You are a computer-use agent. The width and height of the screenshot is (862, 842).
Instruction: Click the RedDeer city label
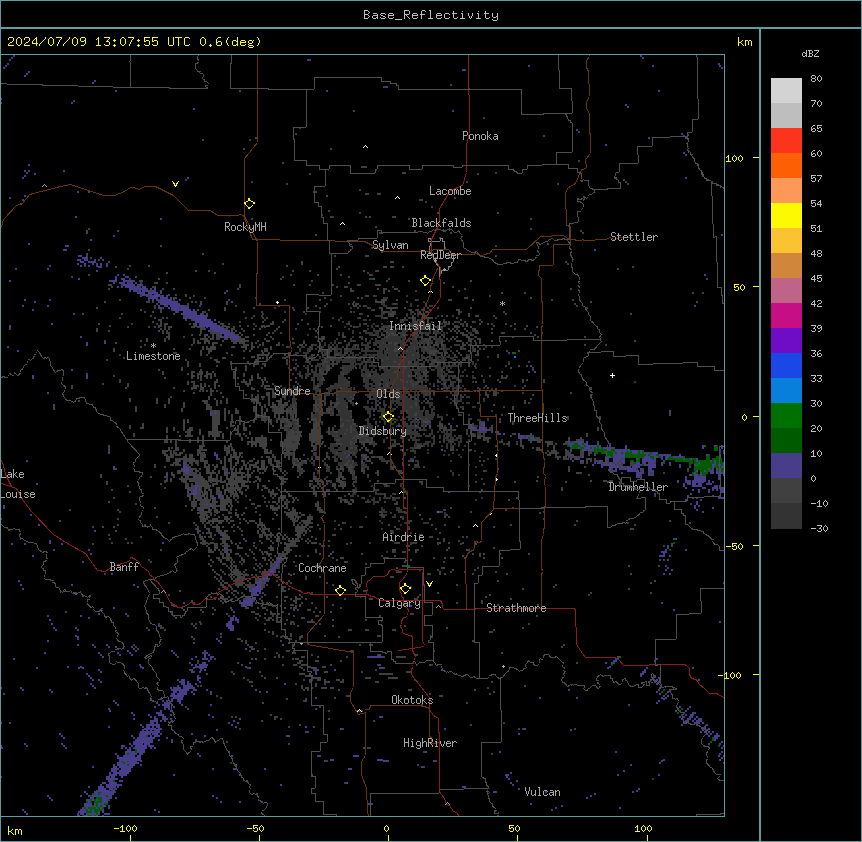[440, 255]
